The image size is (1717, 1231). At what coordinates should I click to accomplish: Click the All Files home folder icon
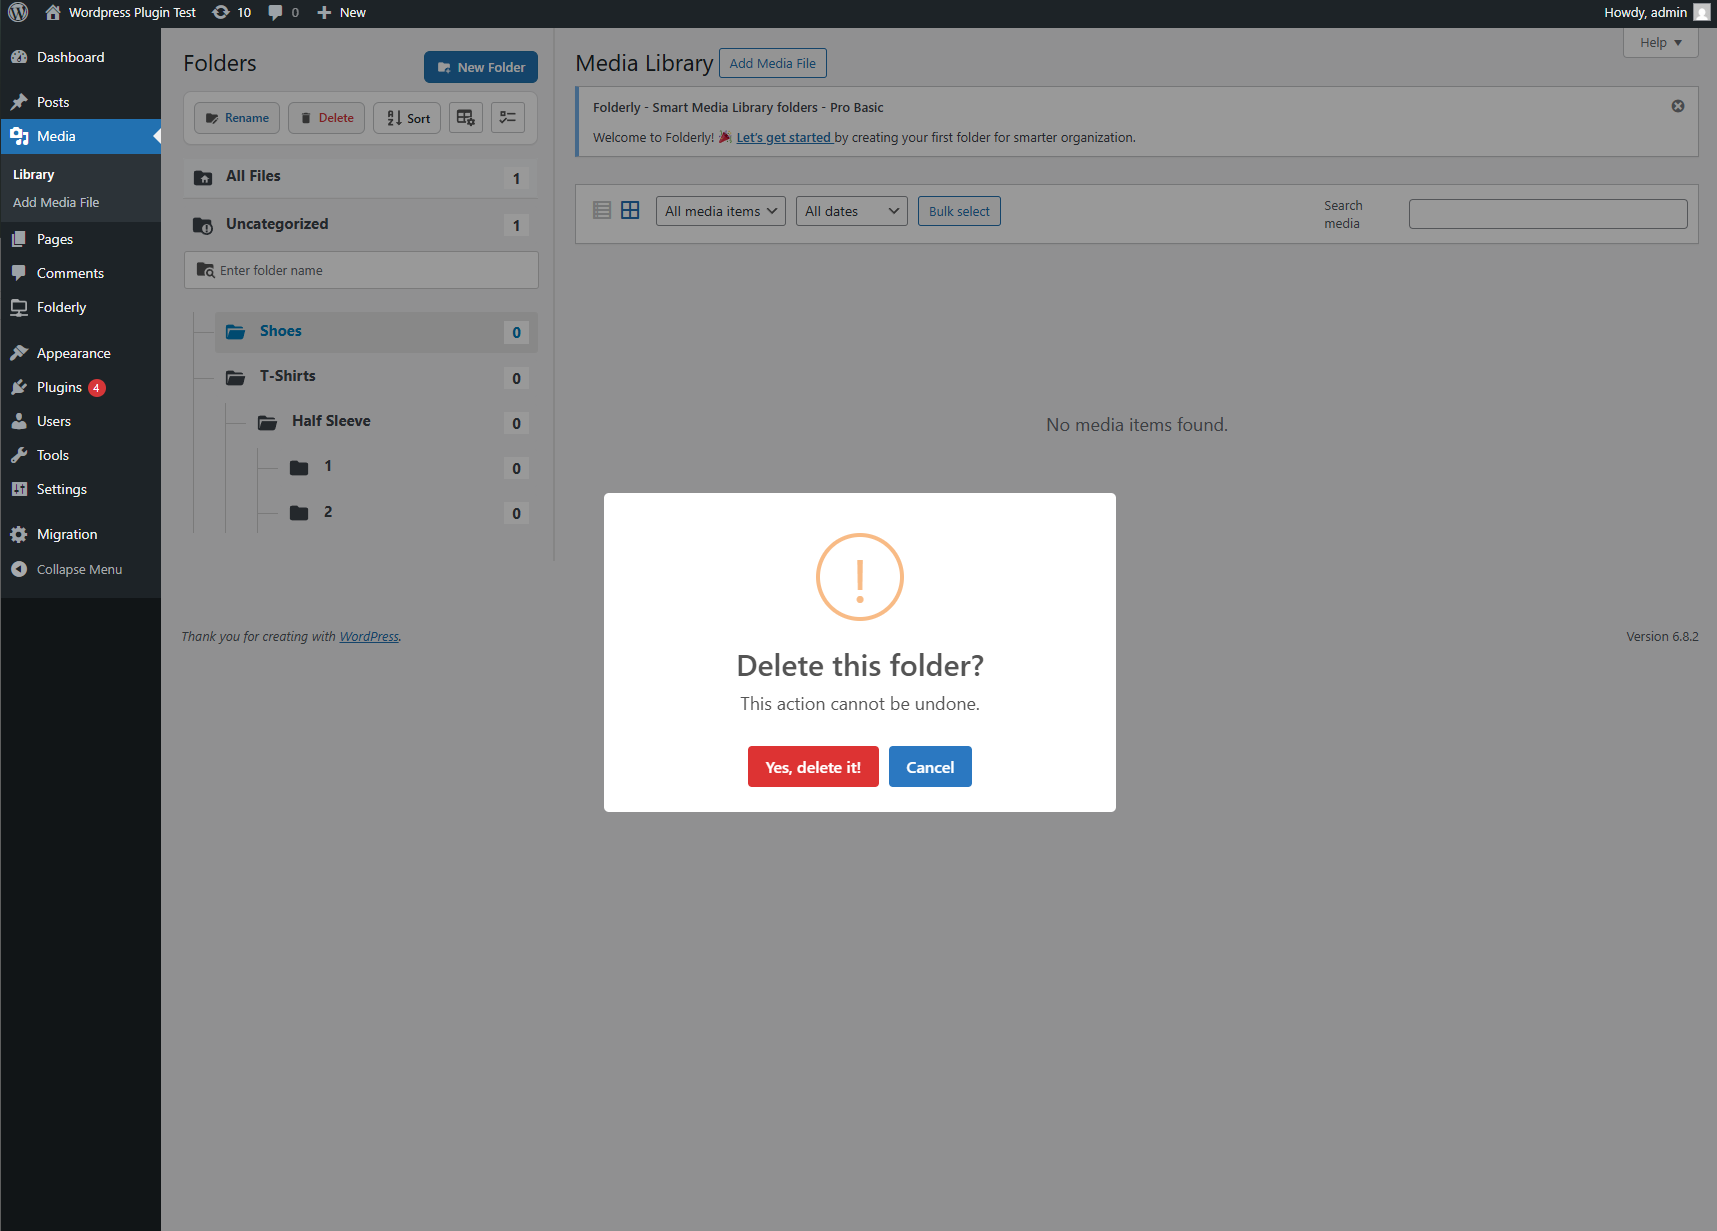[x=203, y=178]
